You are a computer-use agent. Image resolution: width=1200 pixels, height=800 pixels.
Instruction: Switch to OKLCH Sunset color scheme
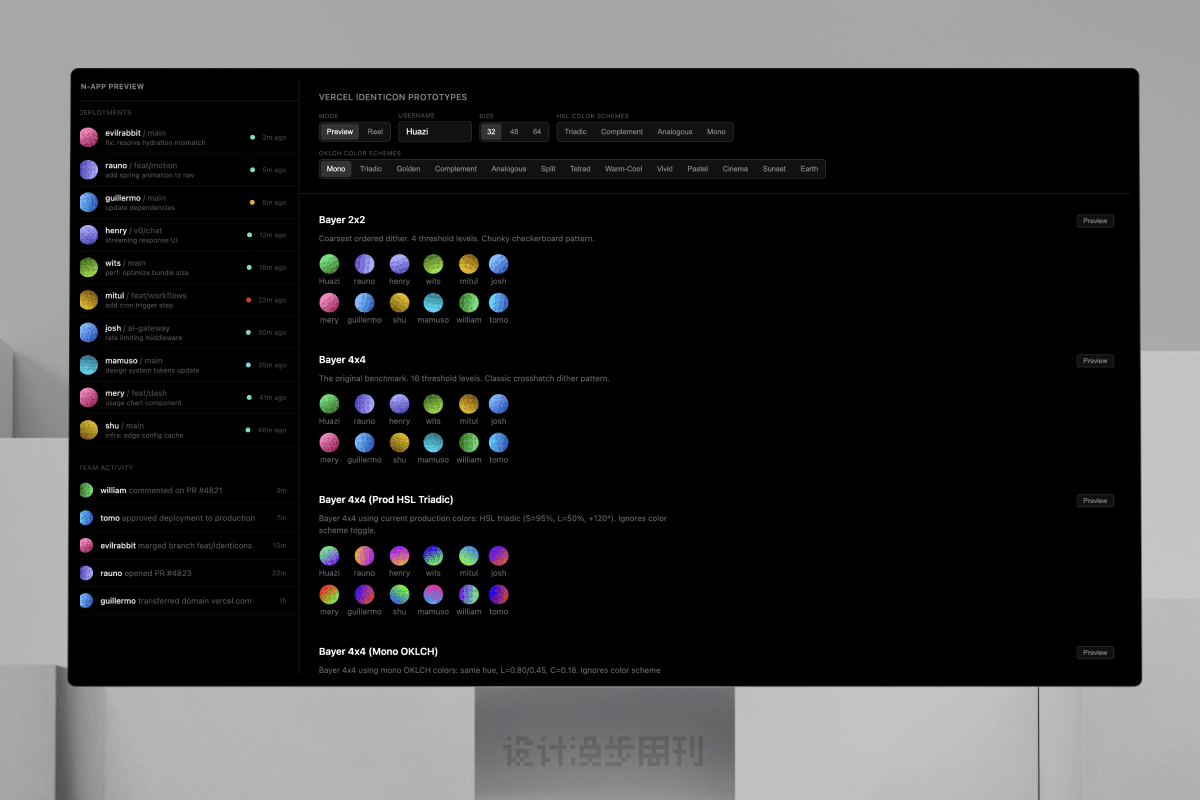point(774,169)
